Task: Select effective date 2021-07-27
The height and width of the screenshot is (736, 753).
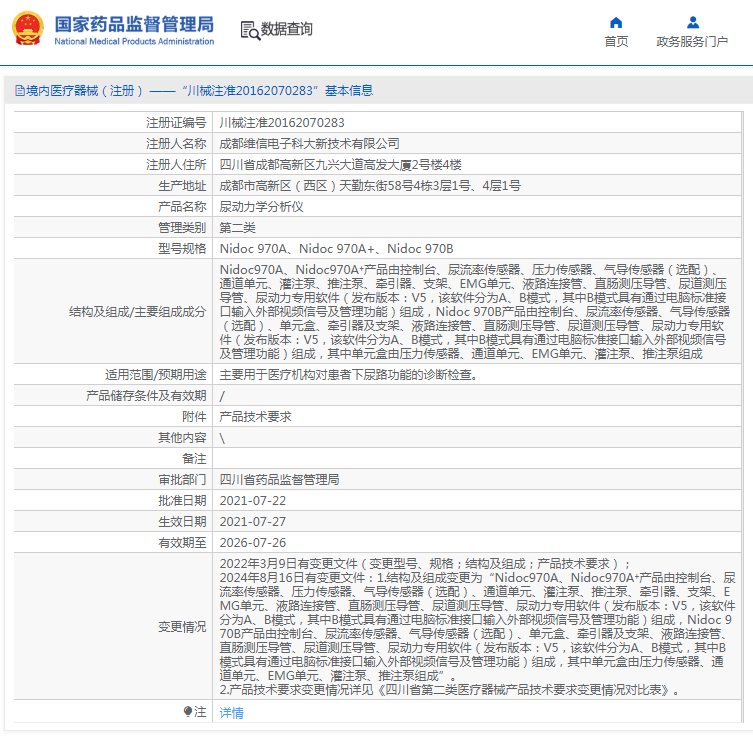Action: [x=253, y=522]
